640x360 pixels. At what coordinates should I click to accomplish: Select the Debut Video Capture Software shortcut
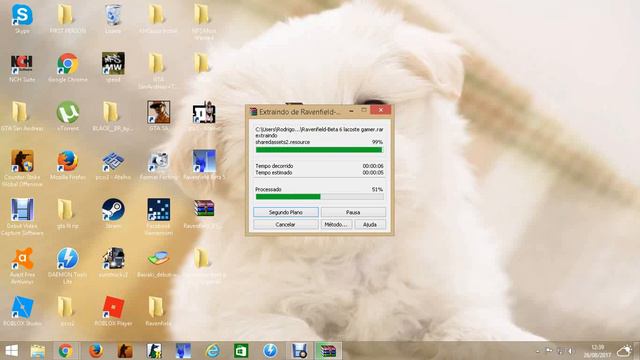click(22, 217)
